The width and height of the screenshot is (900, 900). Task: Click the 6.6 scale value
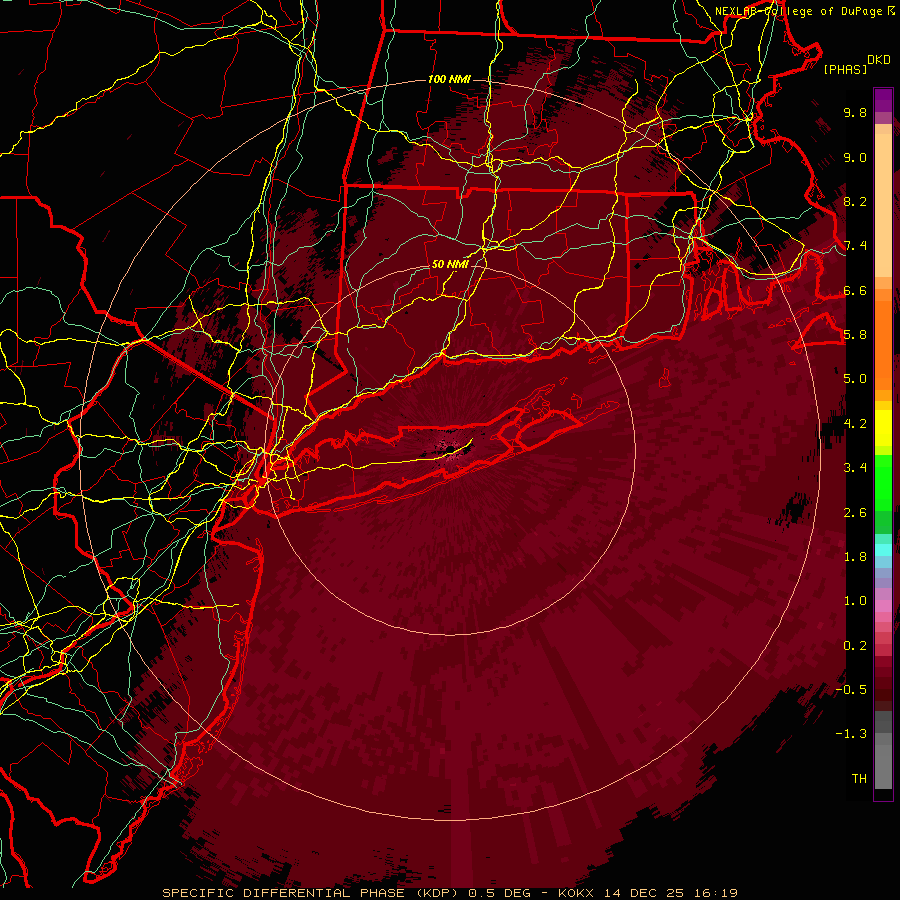click(855, 290)
